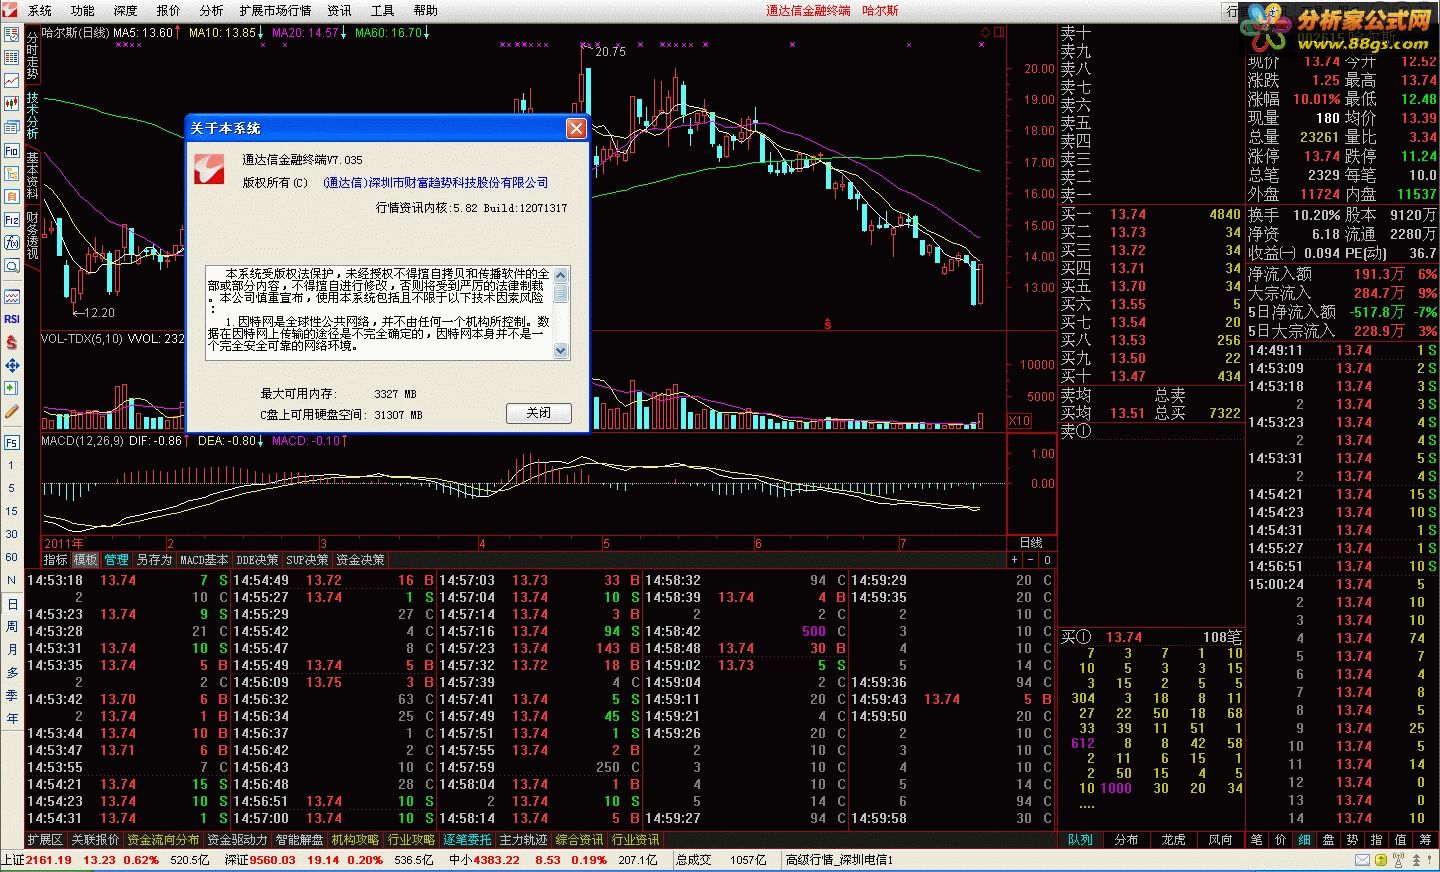Select the 筹 tab at bottom right
Image resolution: width=1440 pixels, height=872 pixels.
(1426, 840)
